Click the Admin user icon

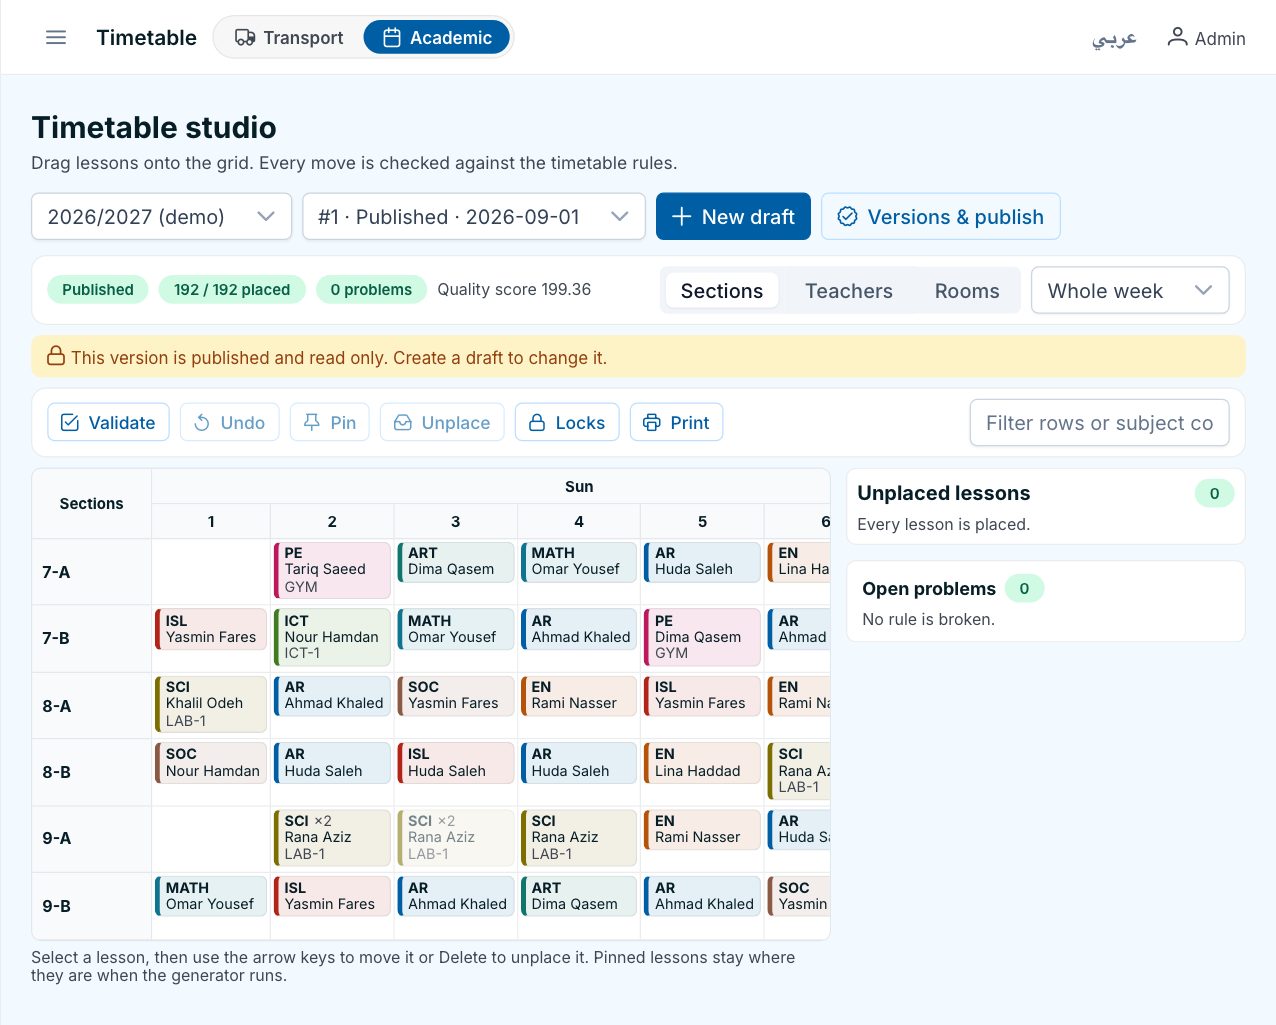[1177, 37]
